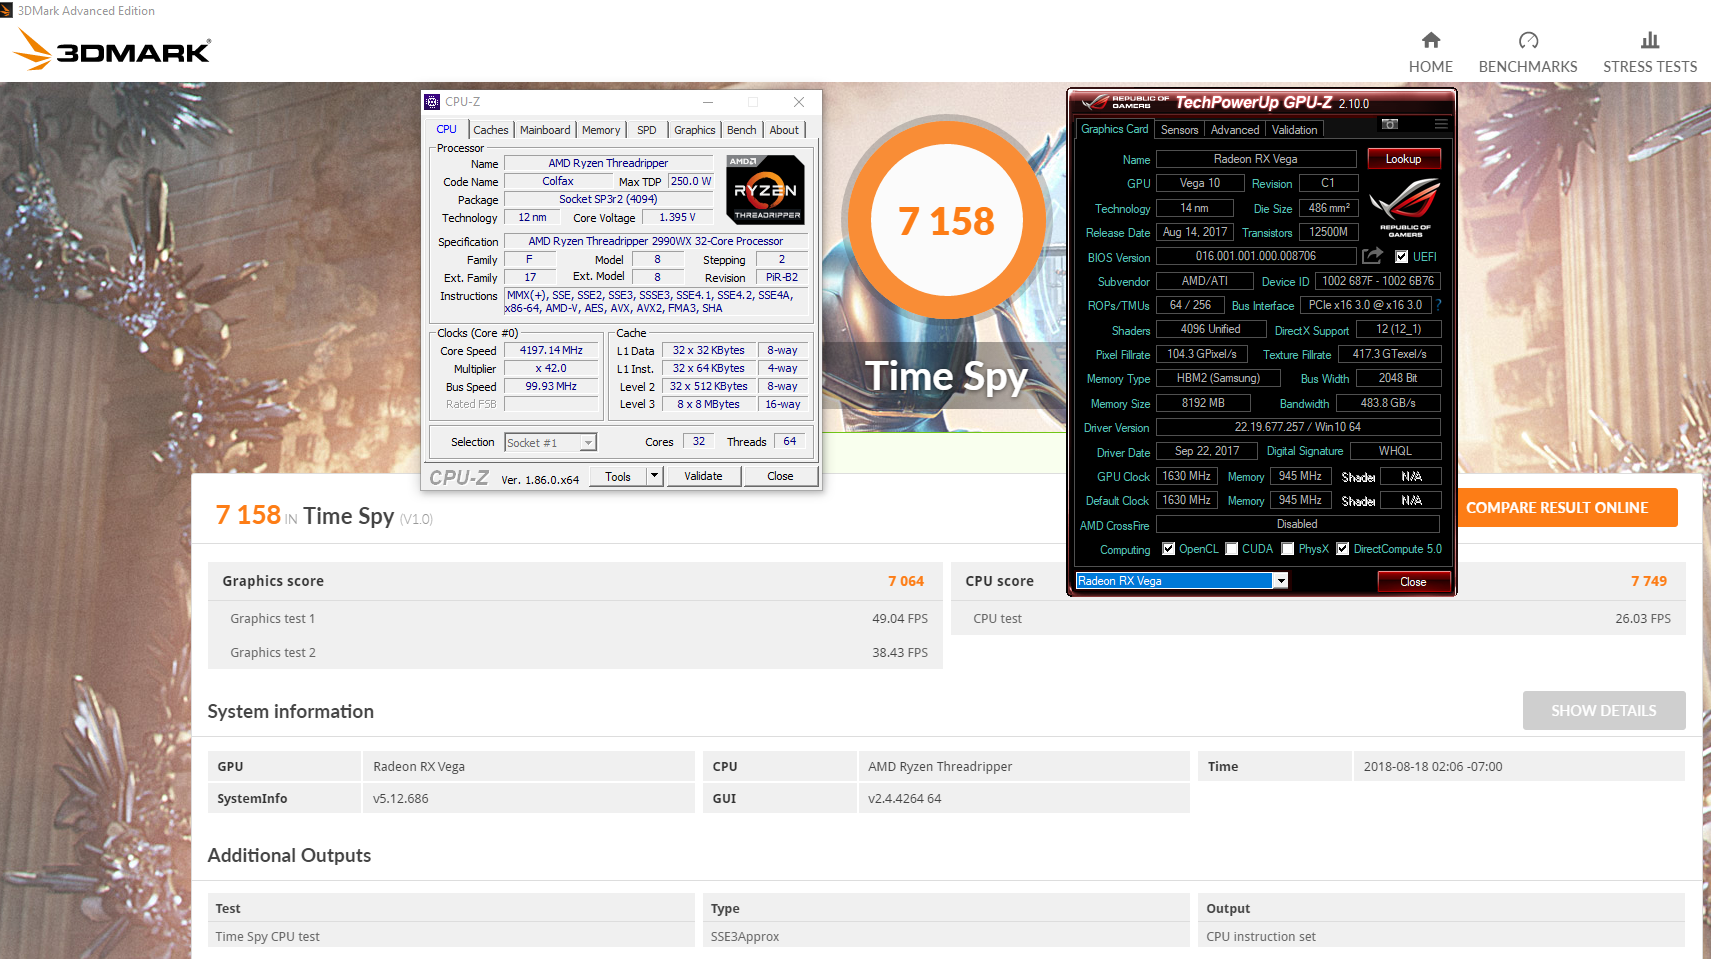Click the CPU test result row
The height and width of the screenshot is (959, 1711).
(1318, 618)
